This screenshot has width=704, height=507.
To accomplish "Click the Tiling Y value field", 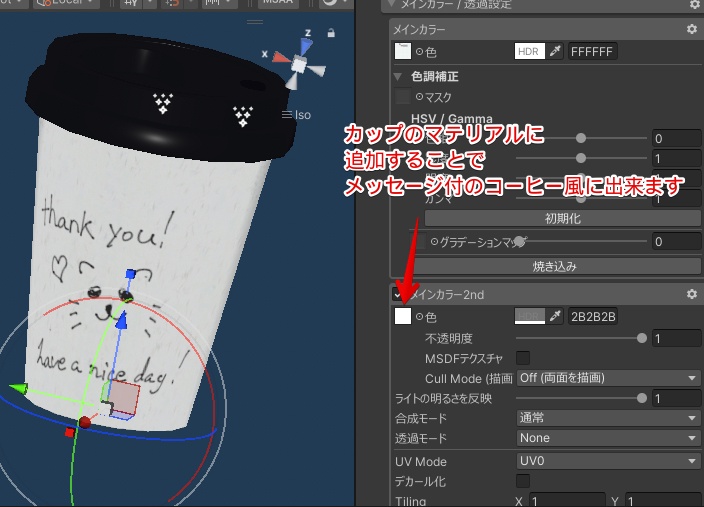I will click(x=663, y=500).
